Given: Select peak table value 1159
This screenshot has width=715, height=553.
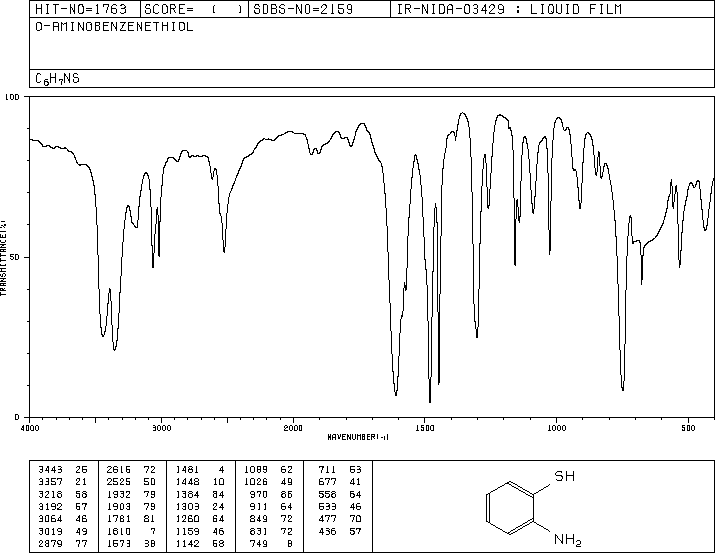Looking at the screenshot, I should (187, 532).
